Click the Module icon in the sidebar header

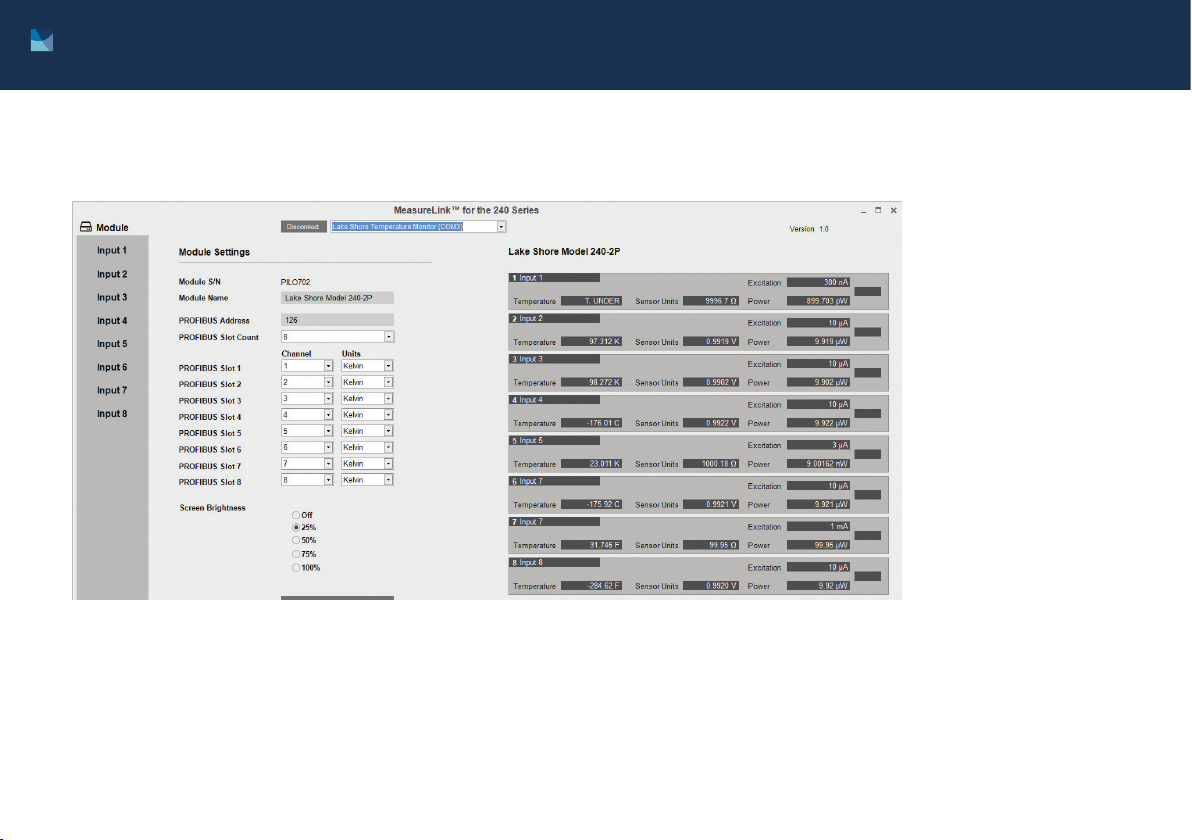point(86,227)
